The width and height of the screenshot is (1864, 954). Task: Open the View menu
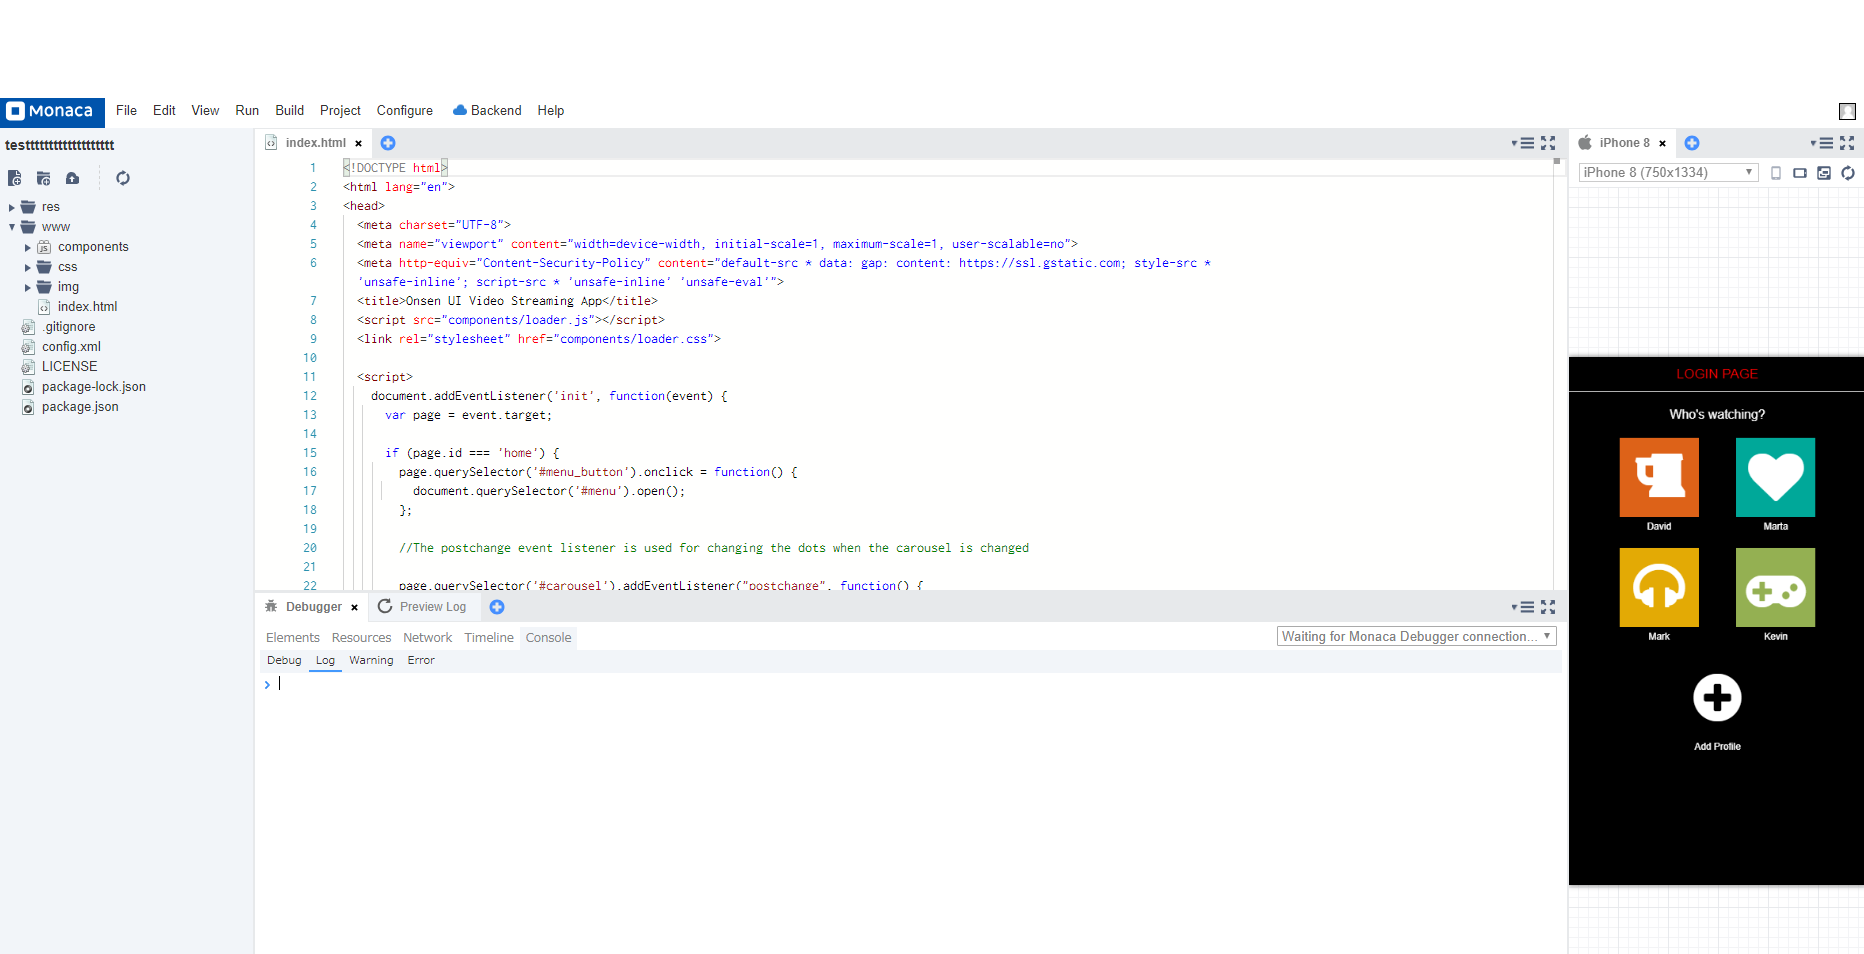pos(205,111)
